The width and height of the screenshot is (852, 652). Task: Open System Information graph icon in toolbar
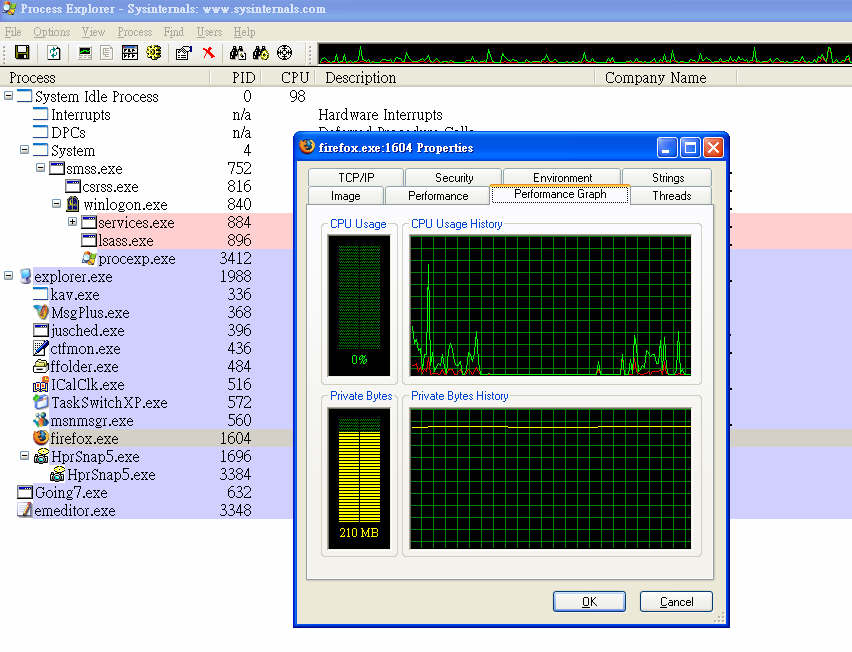(x=85, y=53)
